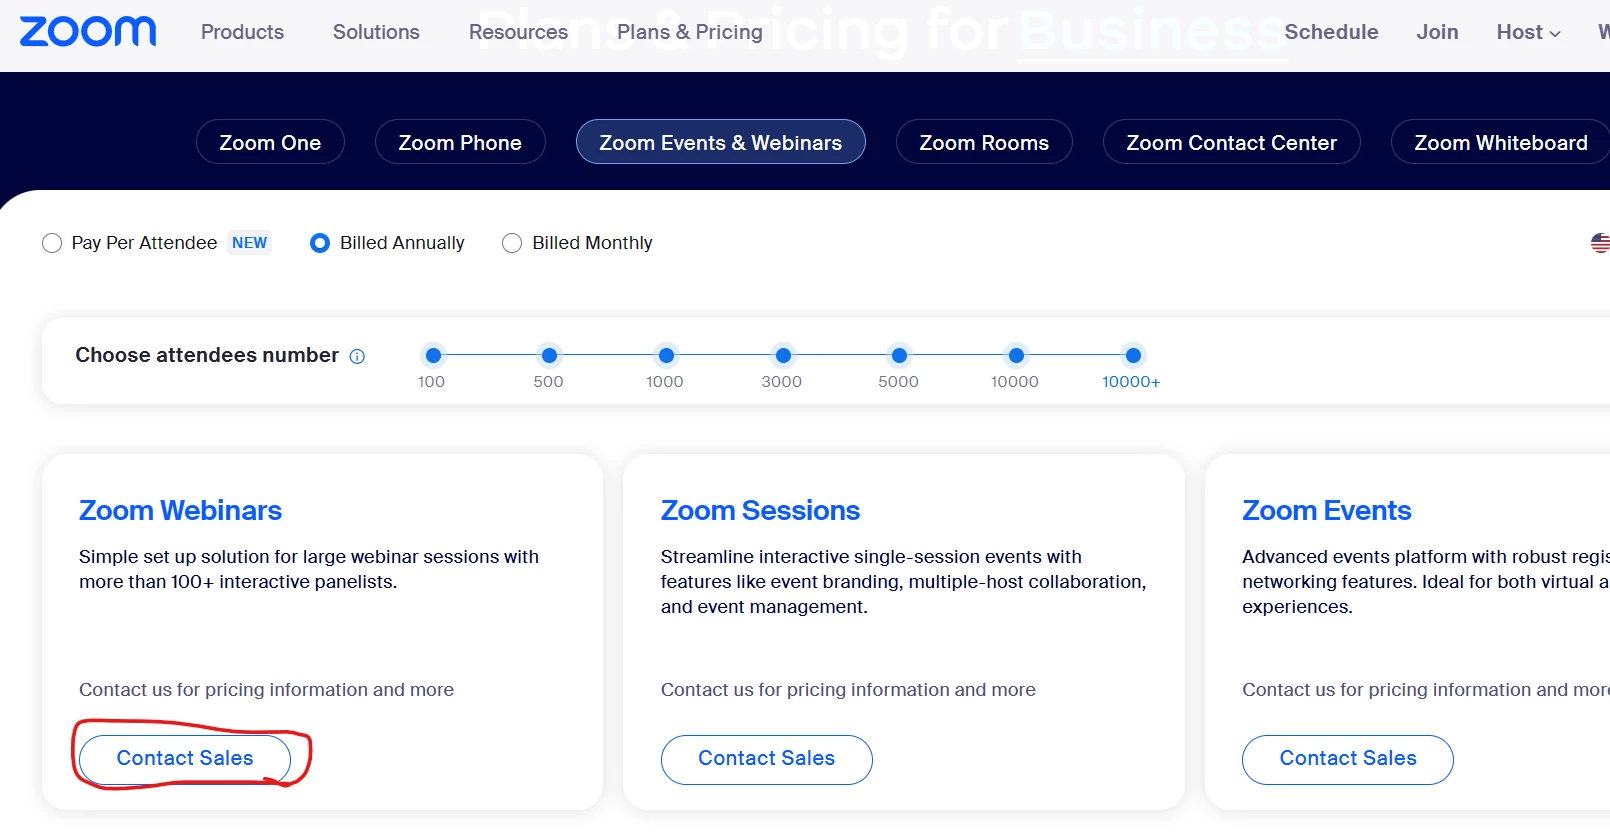Image resolution: width=1610 pixels, height=832 pixels.
Task: Switch to Zoom Rooms tab
Action: click(984, 142)
